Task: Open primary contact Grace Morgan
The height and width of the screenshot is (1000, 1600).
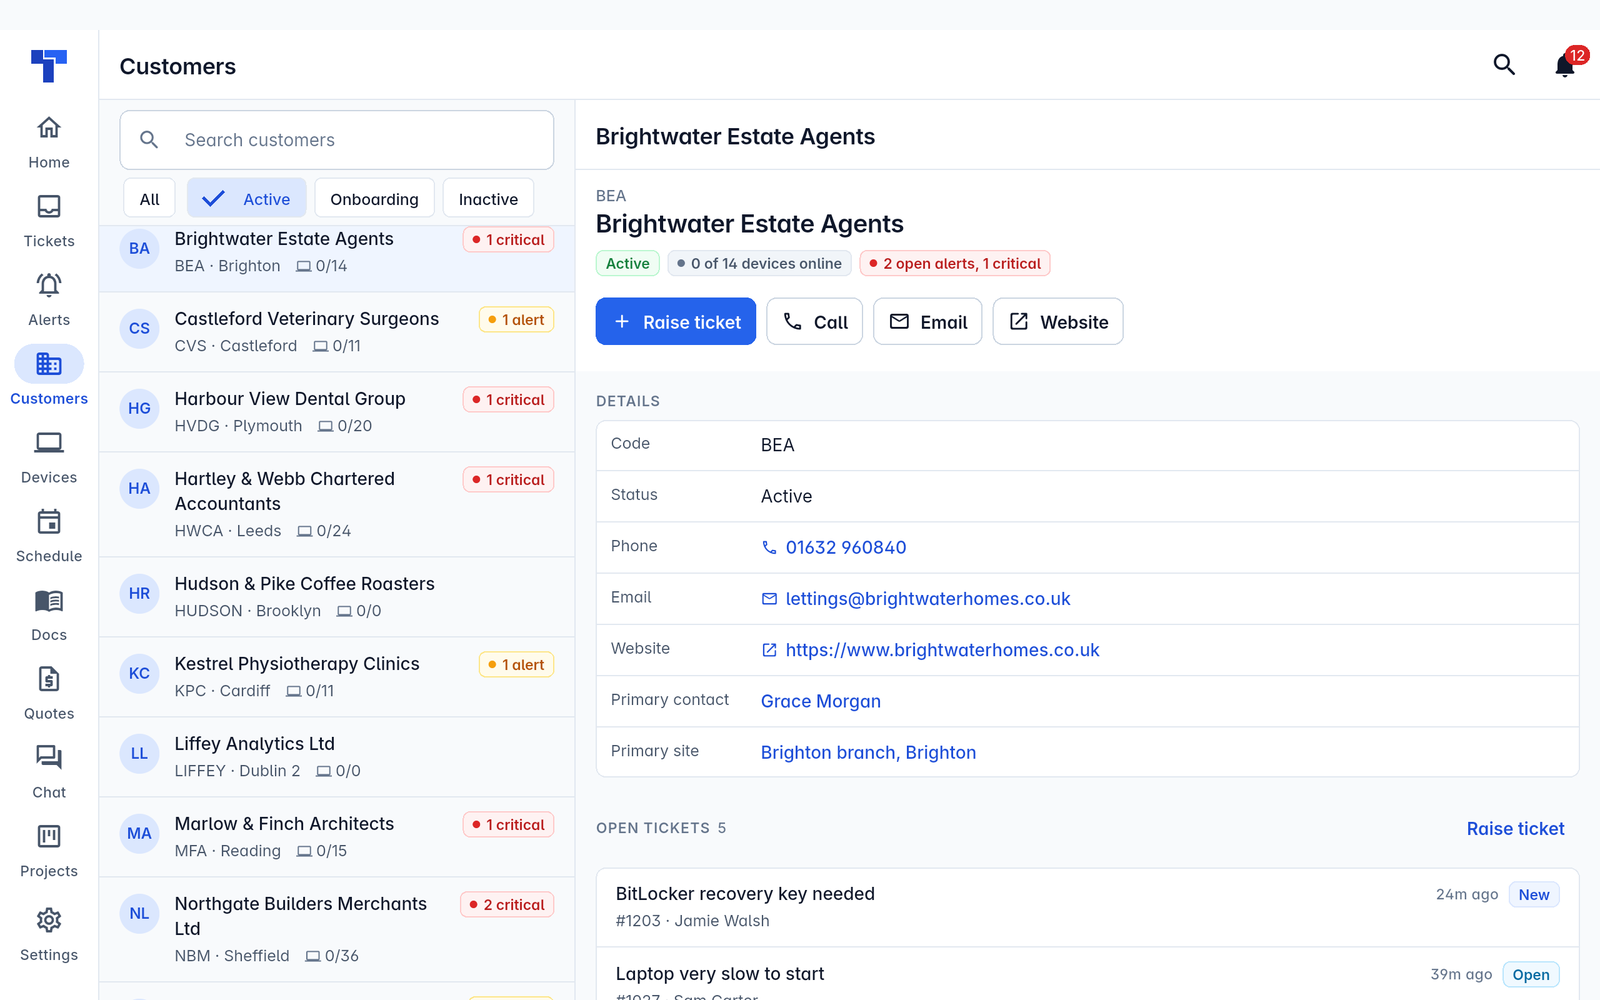Action: [821, 702]
